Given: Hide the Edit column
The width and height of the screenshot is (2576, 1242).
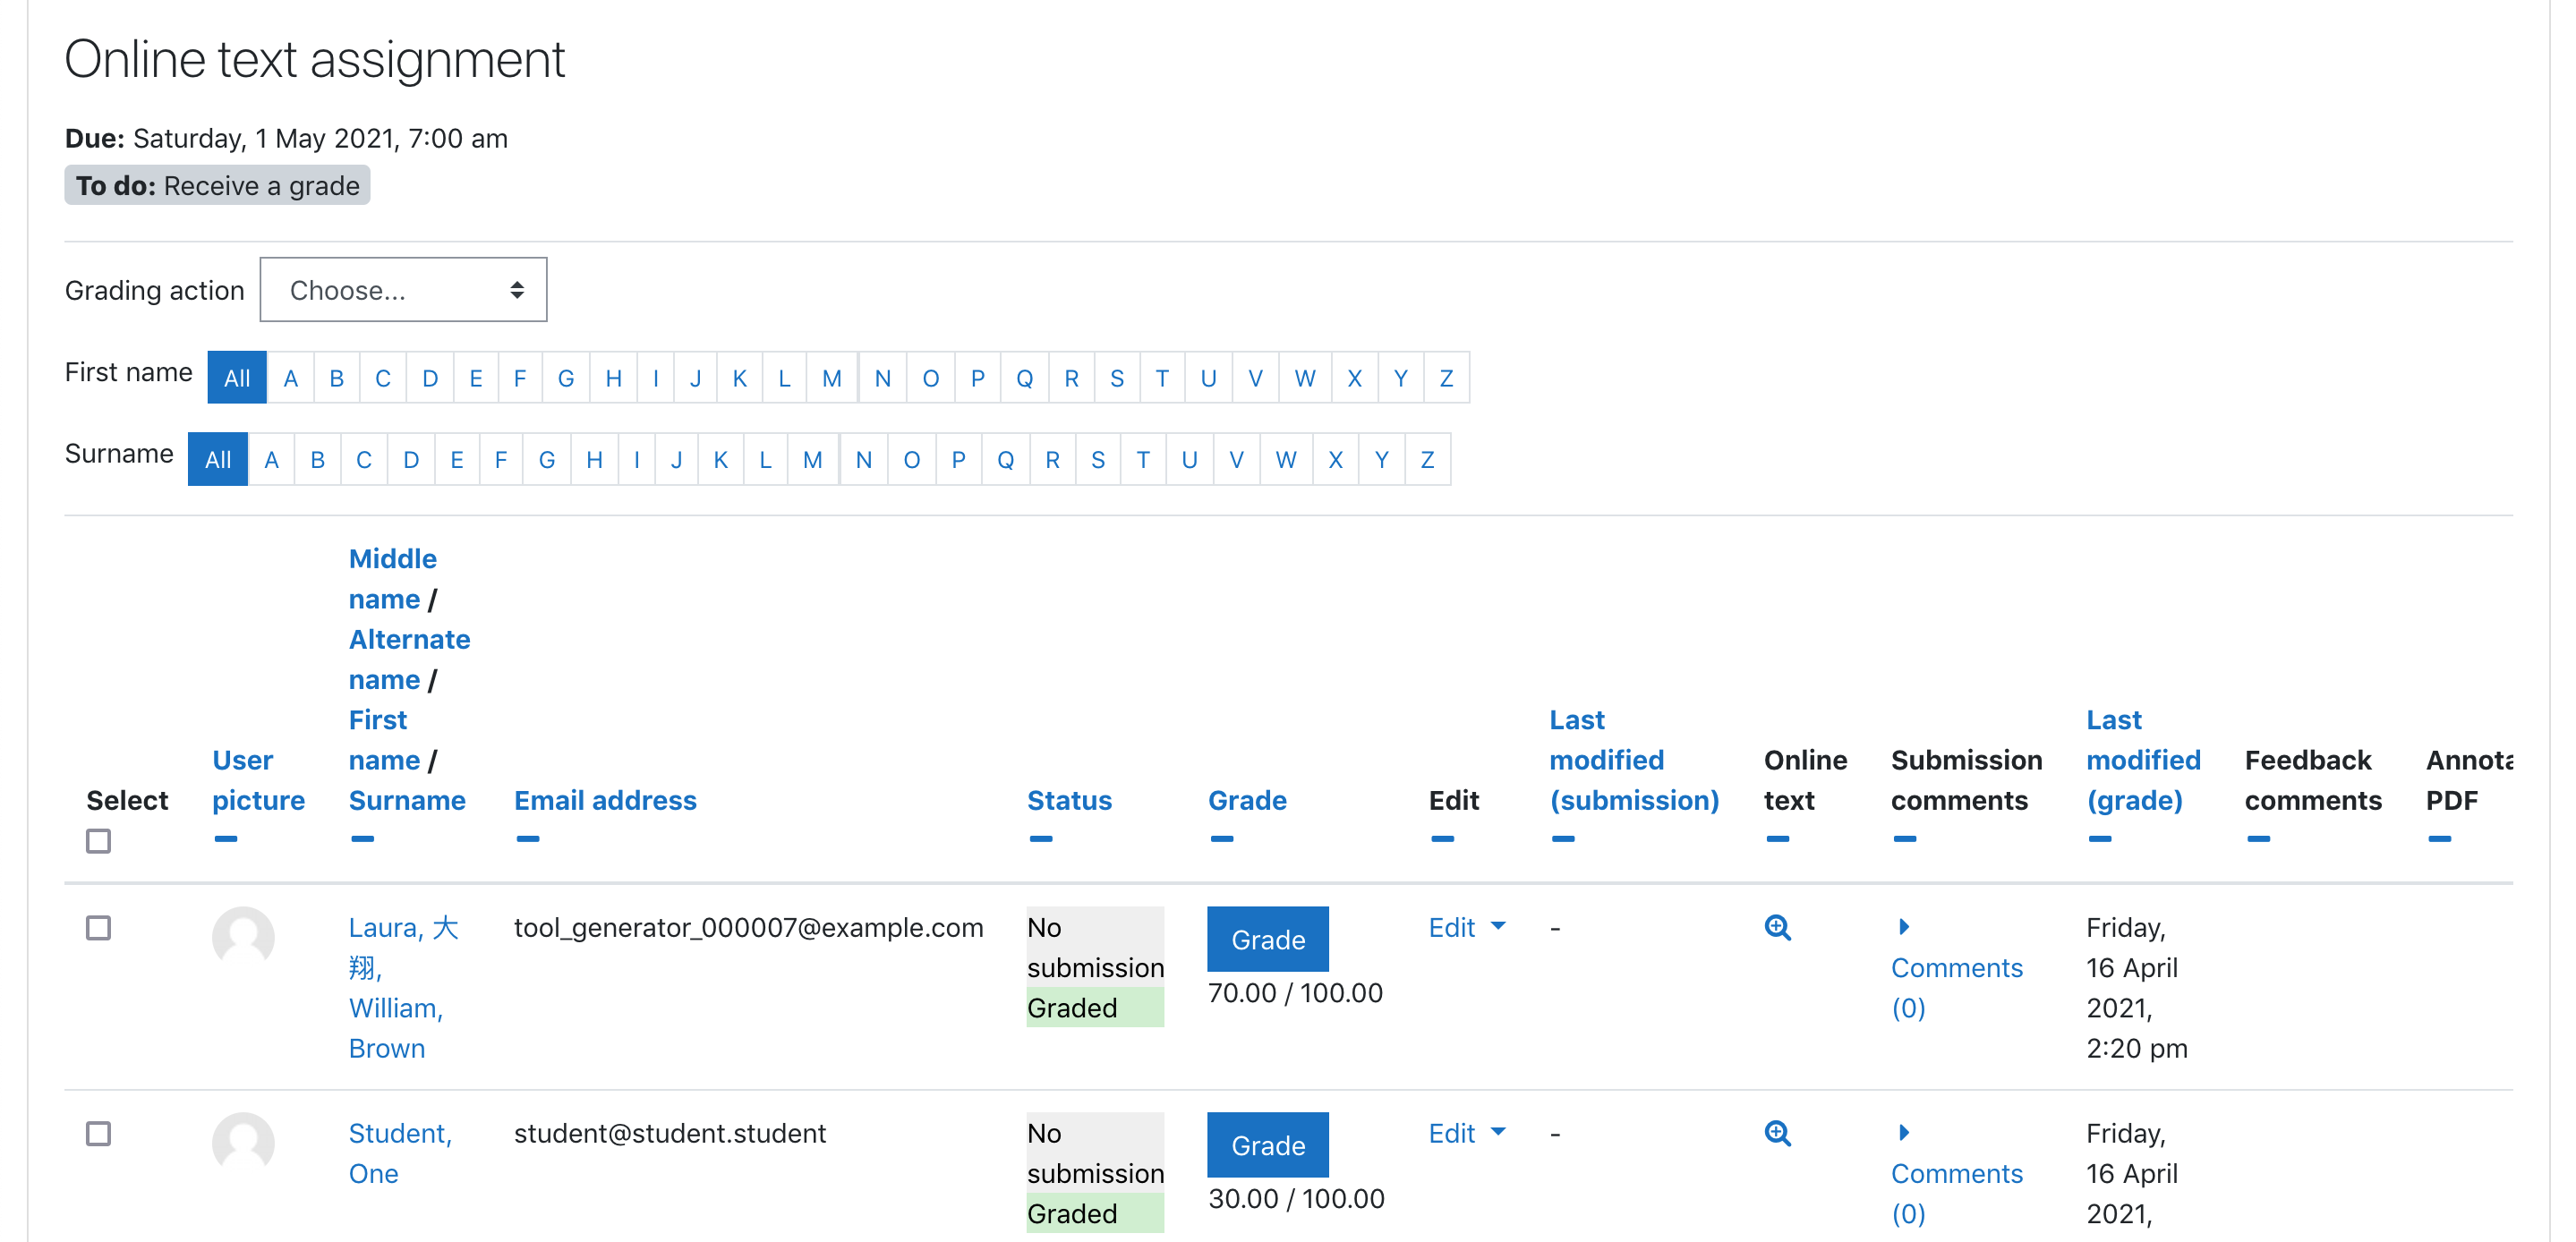Looking at the screenshot, I should tap(1442, 838).
